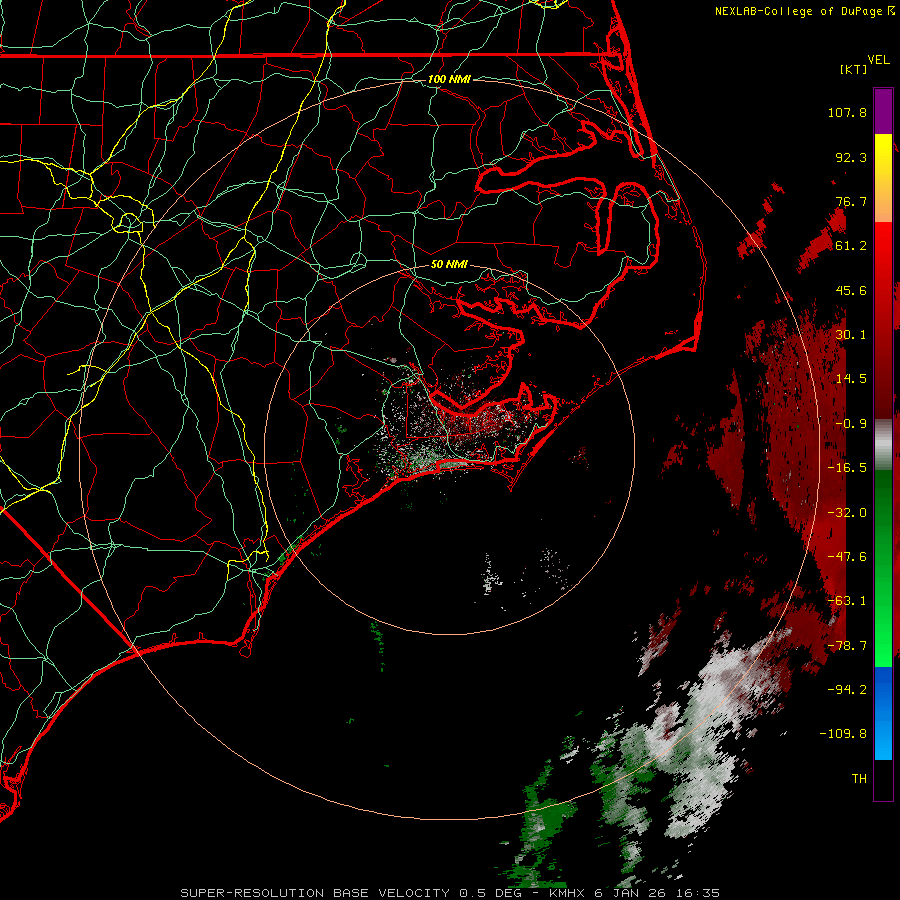Click the -109.8 legend value

[843, 734]
